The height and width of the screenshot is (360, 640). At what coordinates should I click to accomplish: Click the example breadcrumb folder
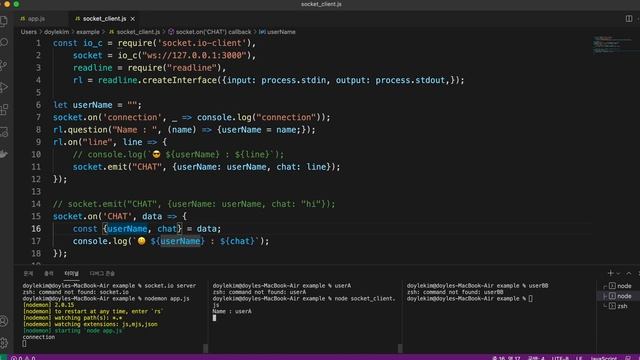88,32
